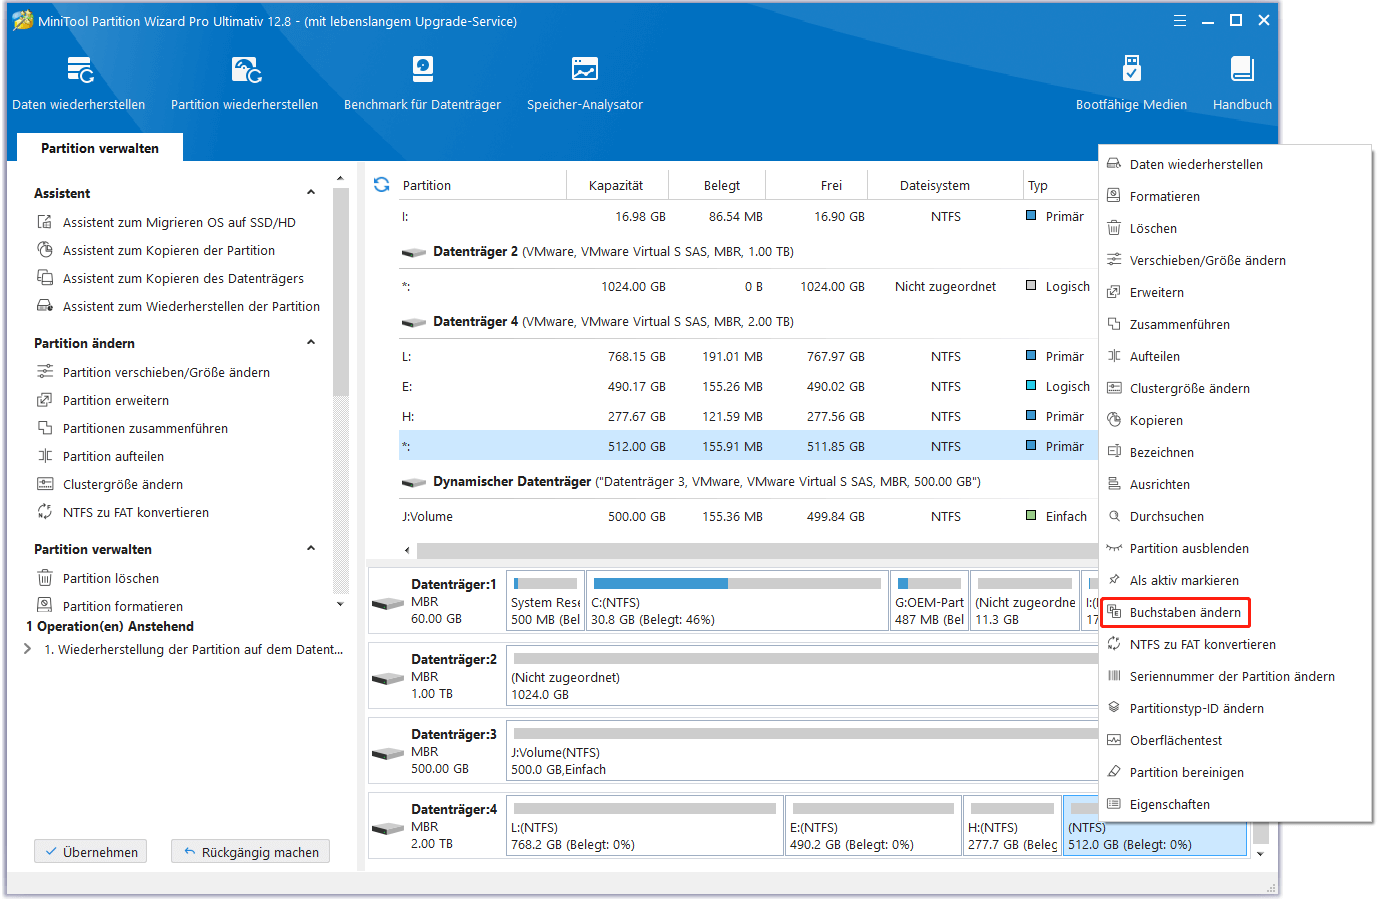Viewport: 1379px width, 900px height.
Task: Select C:(NTFS) block in disk map
Action: [x=737, y=601]
